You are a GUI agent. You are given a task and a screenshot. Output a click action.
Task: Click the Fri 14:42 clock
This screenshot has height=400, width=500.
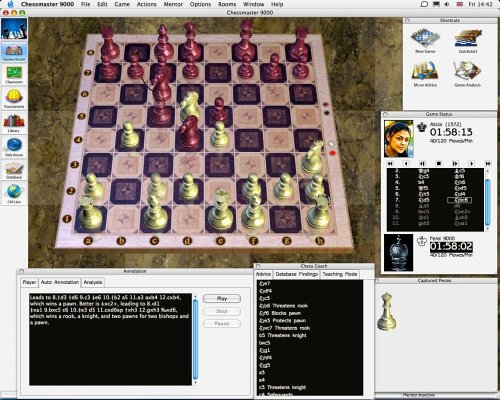[480, 4]
